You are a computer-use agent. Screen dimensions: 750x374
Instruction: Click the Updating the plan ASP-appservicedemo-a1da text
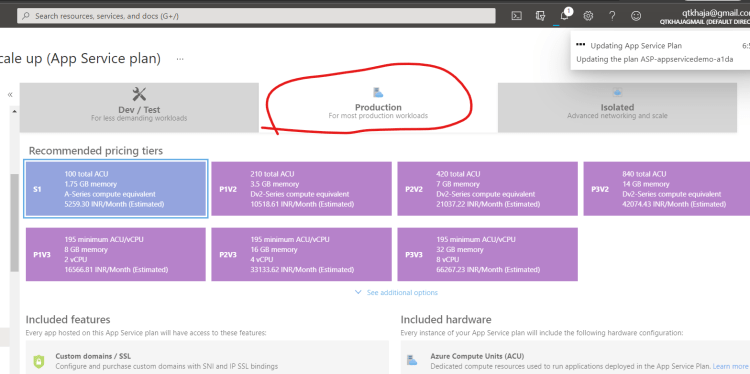click(x=655, y=59)
